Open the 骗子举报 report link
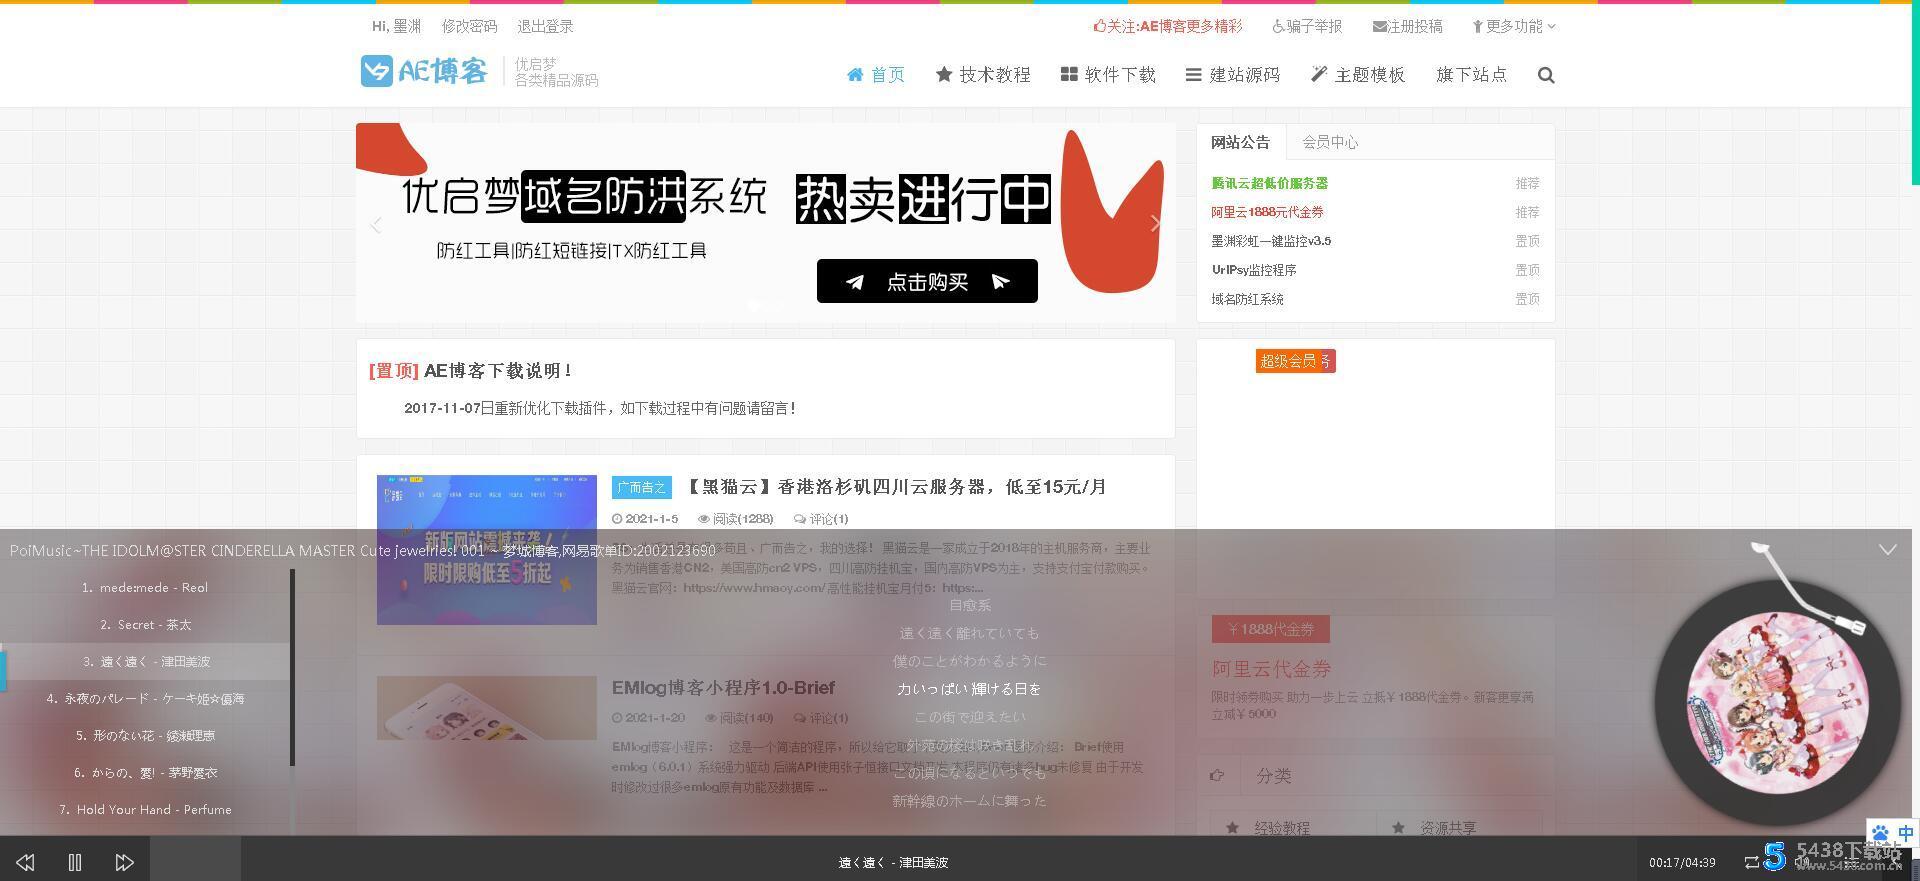 coord(1307,27)
